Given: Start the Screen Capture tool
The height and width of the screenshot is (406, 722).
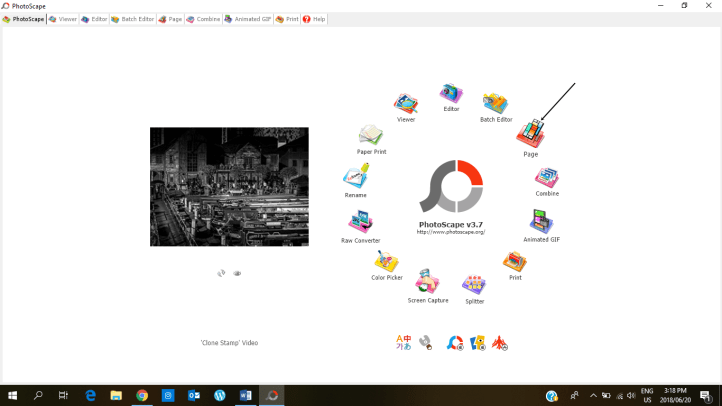Looking at the screenshot, I should tap(427, 282).
